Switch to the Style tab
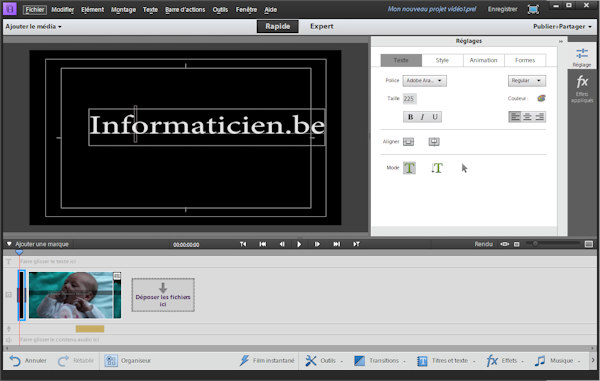 click(442, 60)
